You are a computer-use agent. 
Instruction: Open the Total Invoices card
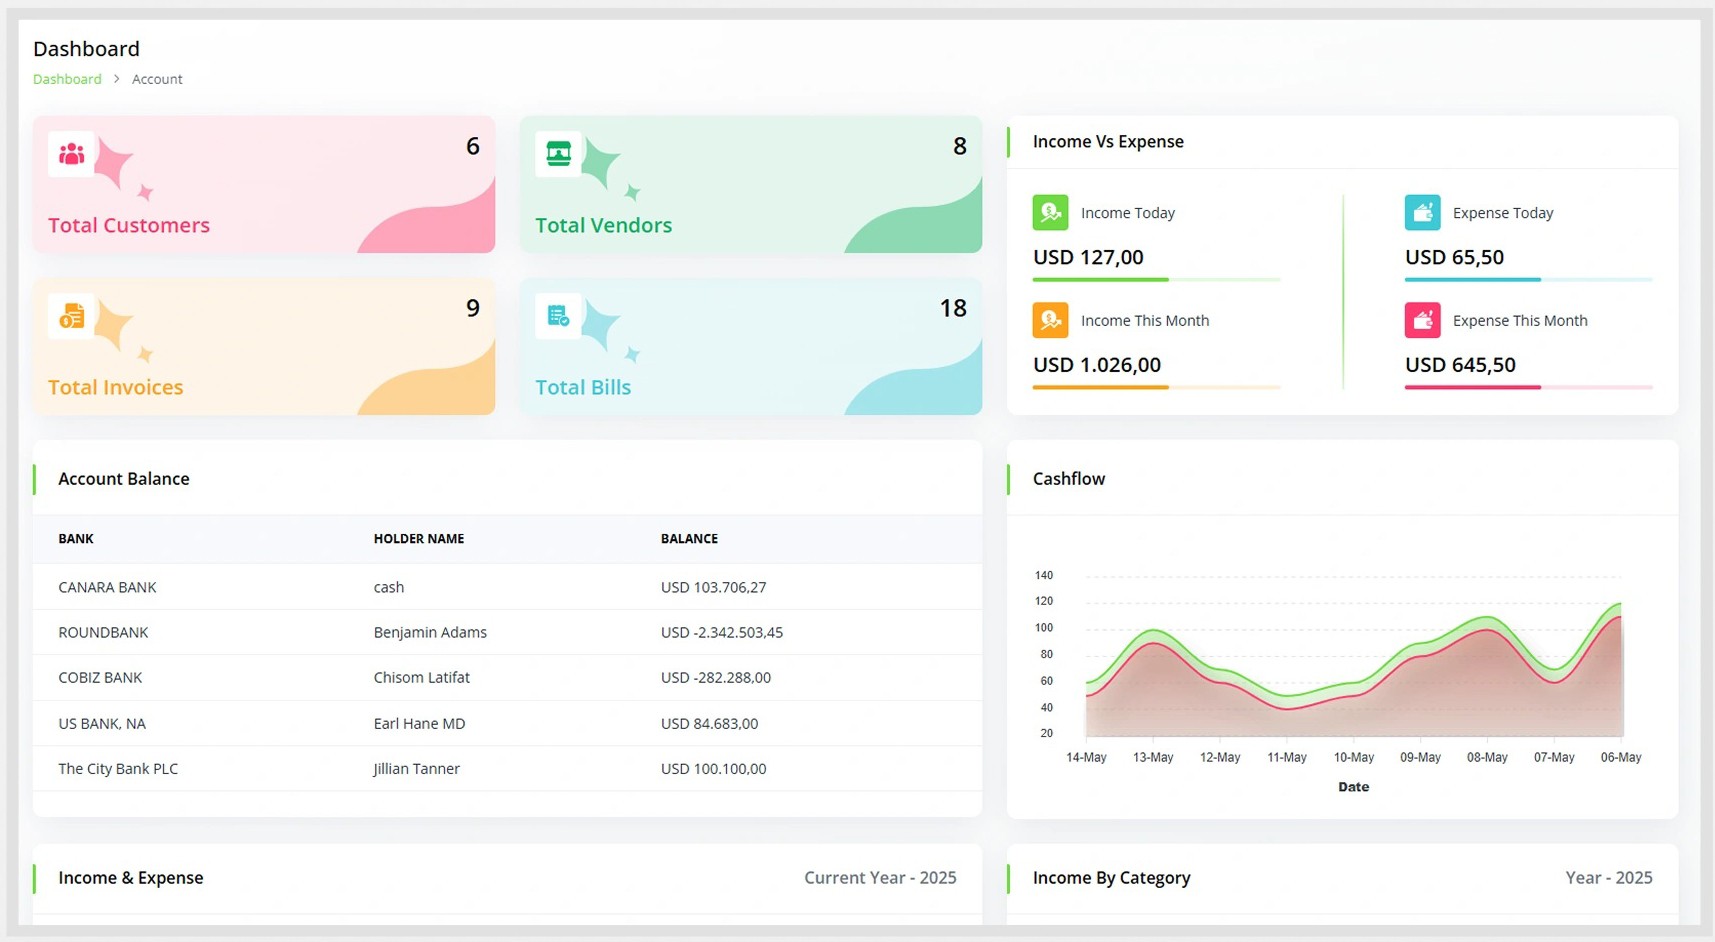(264, 346)
